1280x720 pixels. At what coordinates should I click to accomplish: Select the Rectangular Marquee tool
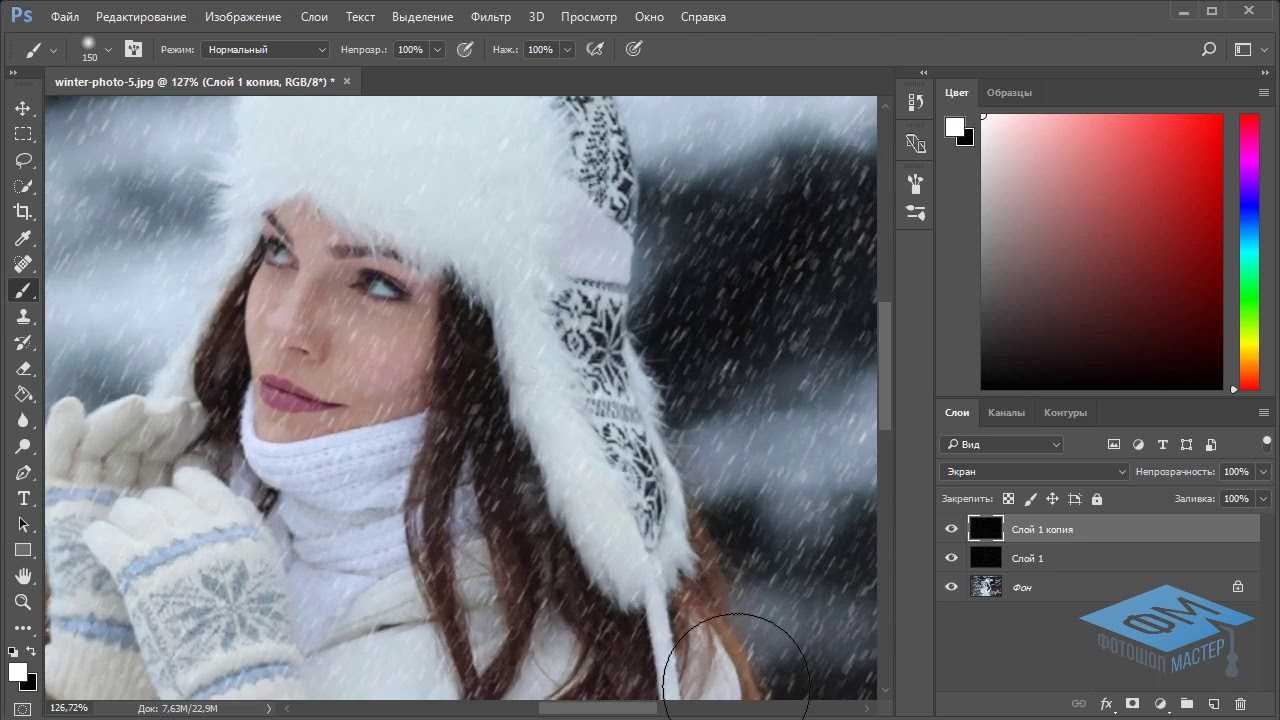pyautogui.click(x=23, y=134)
